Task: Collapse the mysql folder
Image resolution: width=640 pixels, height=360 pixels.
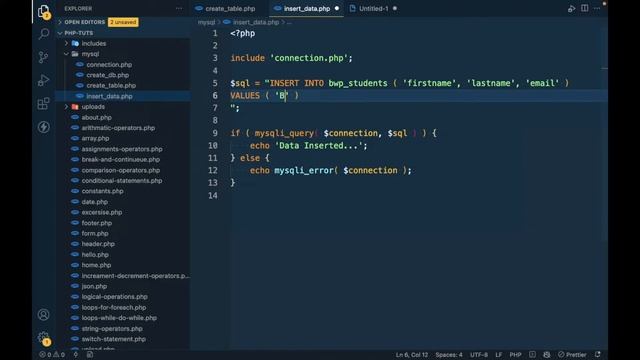Action: point(90,54)
